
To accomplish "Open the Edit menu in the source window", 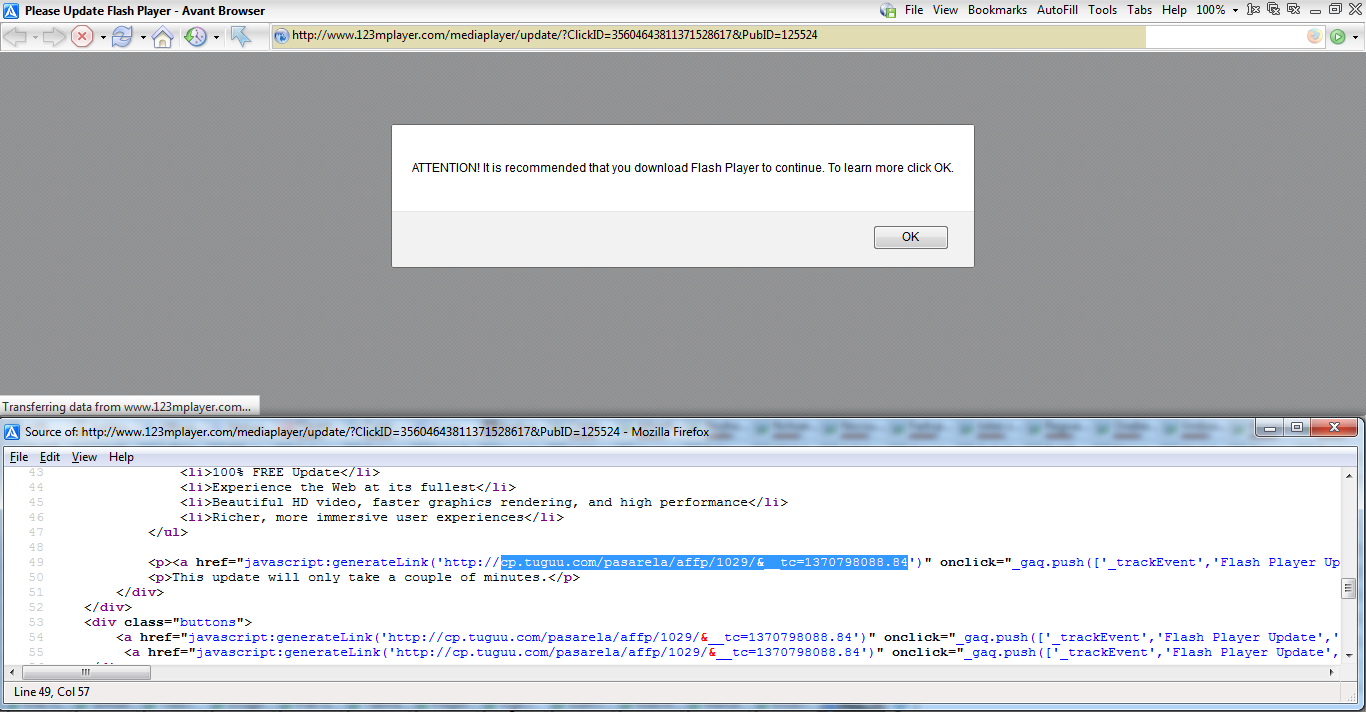I will [x=50, y=457].
